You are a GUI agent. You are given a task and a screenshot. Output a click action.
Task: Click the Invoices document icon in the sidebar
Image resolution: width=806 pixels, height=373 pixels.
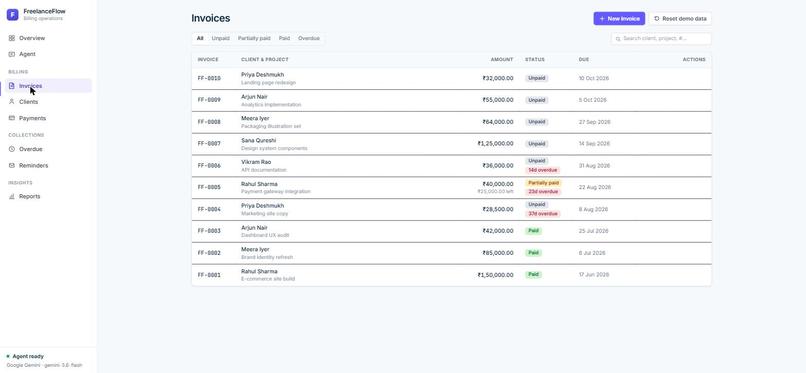click(12, 86)
